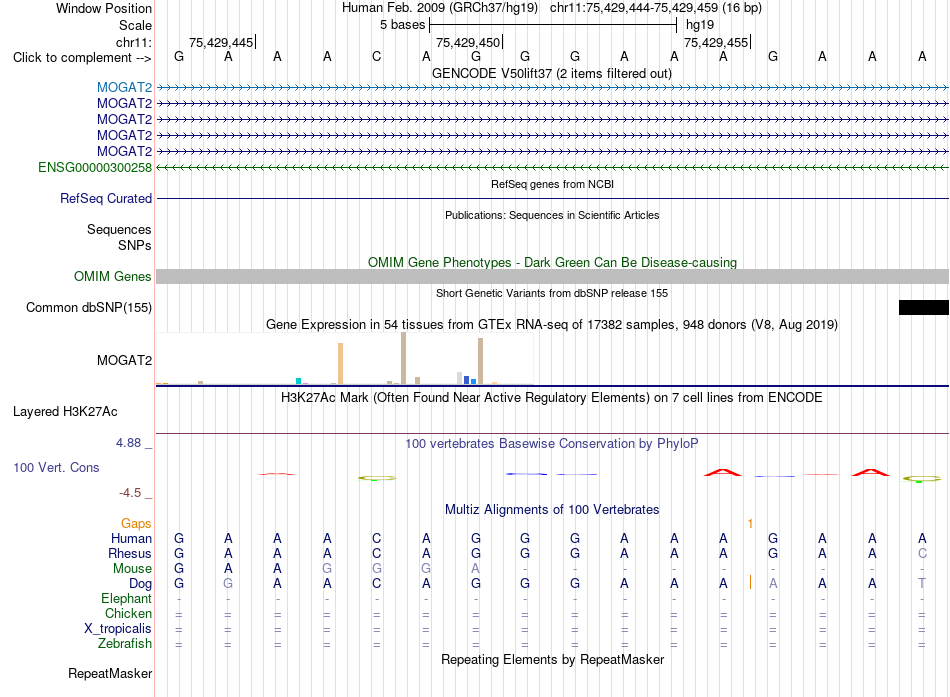
Task: Click the green ENSG00000300258 transcript arrow line
Action: (x=552, y=167)
